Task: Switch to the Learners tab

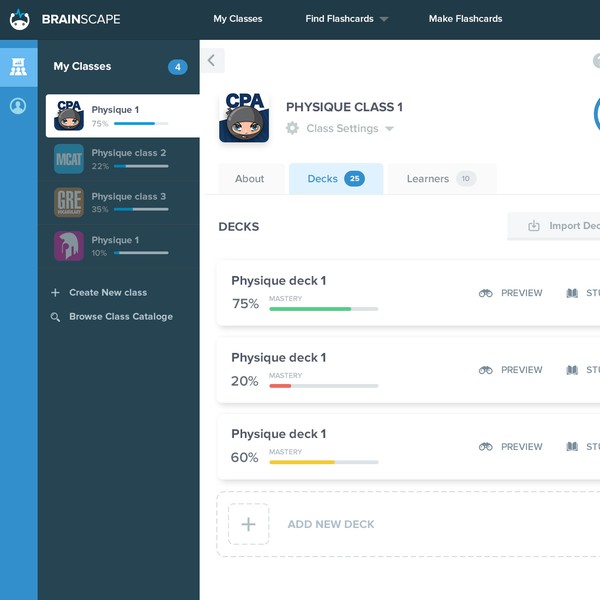Action: 442,179
